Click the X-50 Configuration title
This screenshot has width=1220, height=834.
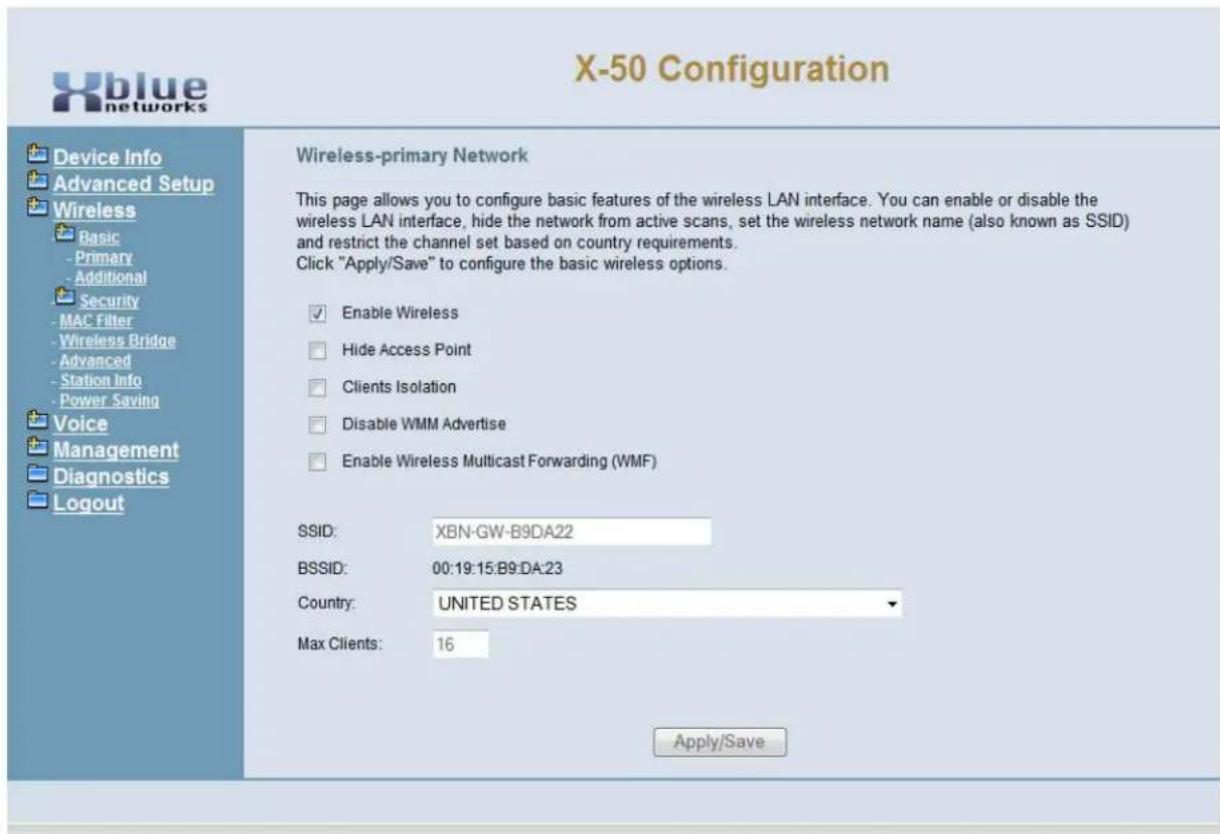coord(731,69)
